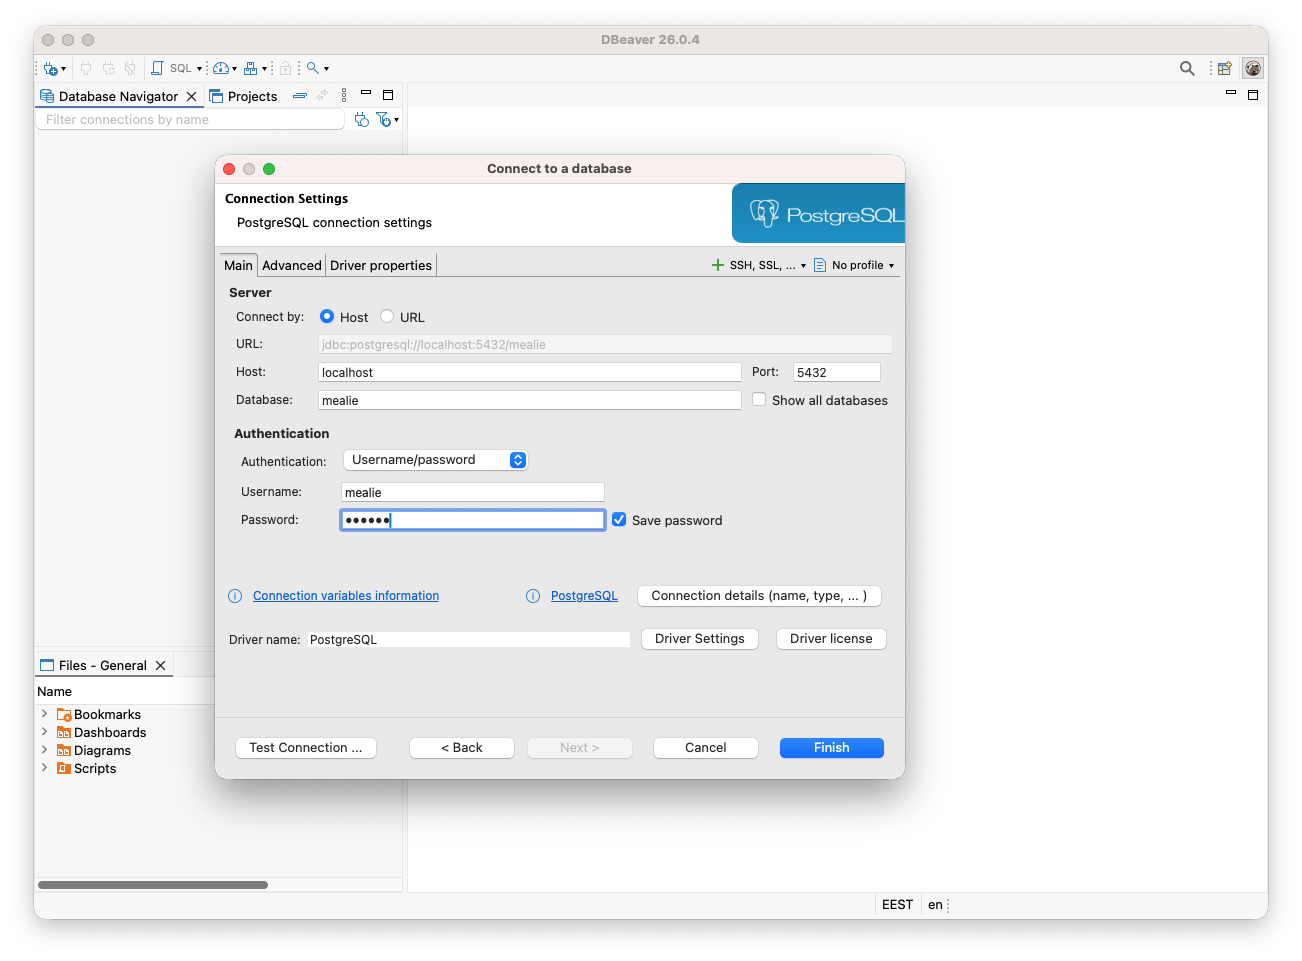Image resolution: width=1302 pixels, height=961 pixels.
Task: Click the Open Perspective grid icon
Action: [x=1224, y=68]
